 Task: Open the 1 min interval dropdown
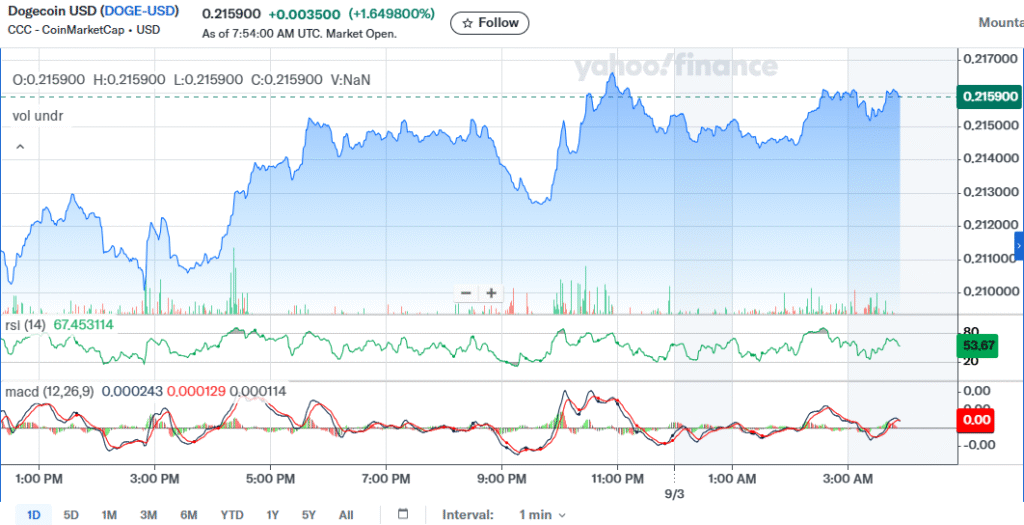[541, 514]
